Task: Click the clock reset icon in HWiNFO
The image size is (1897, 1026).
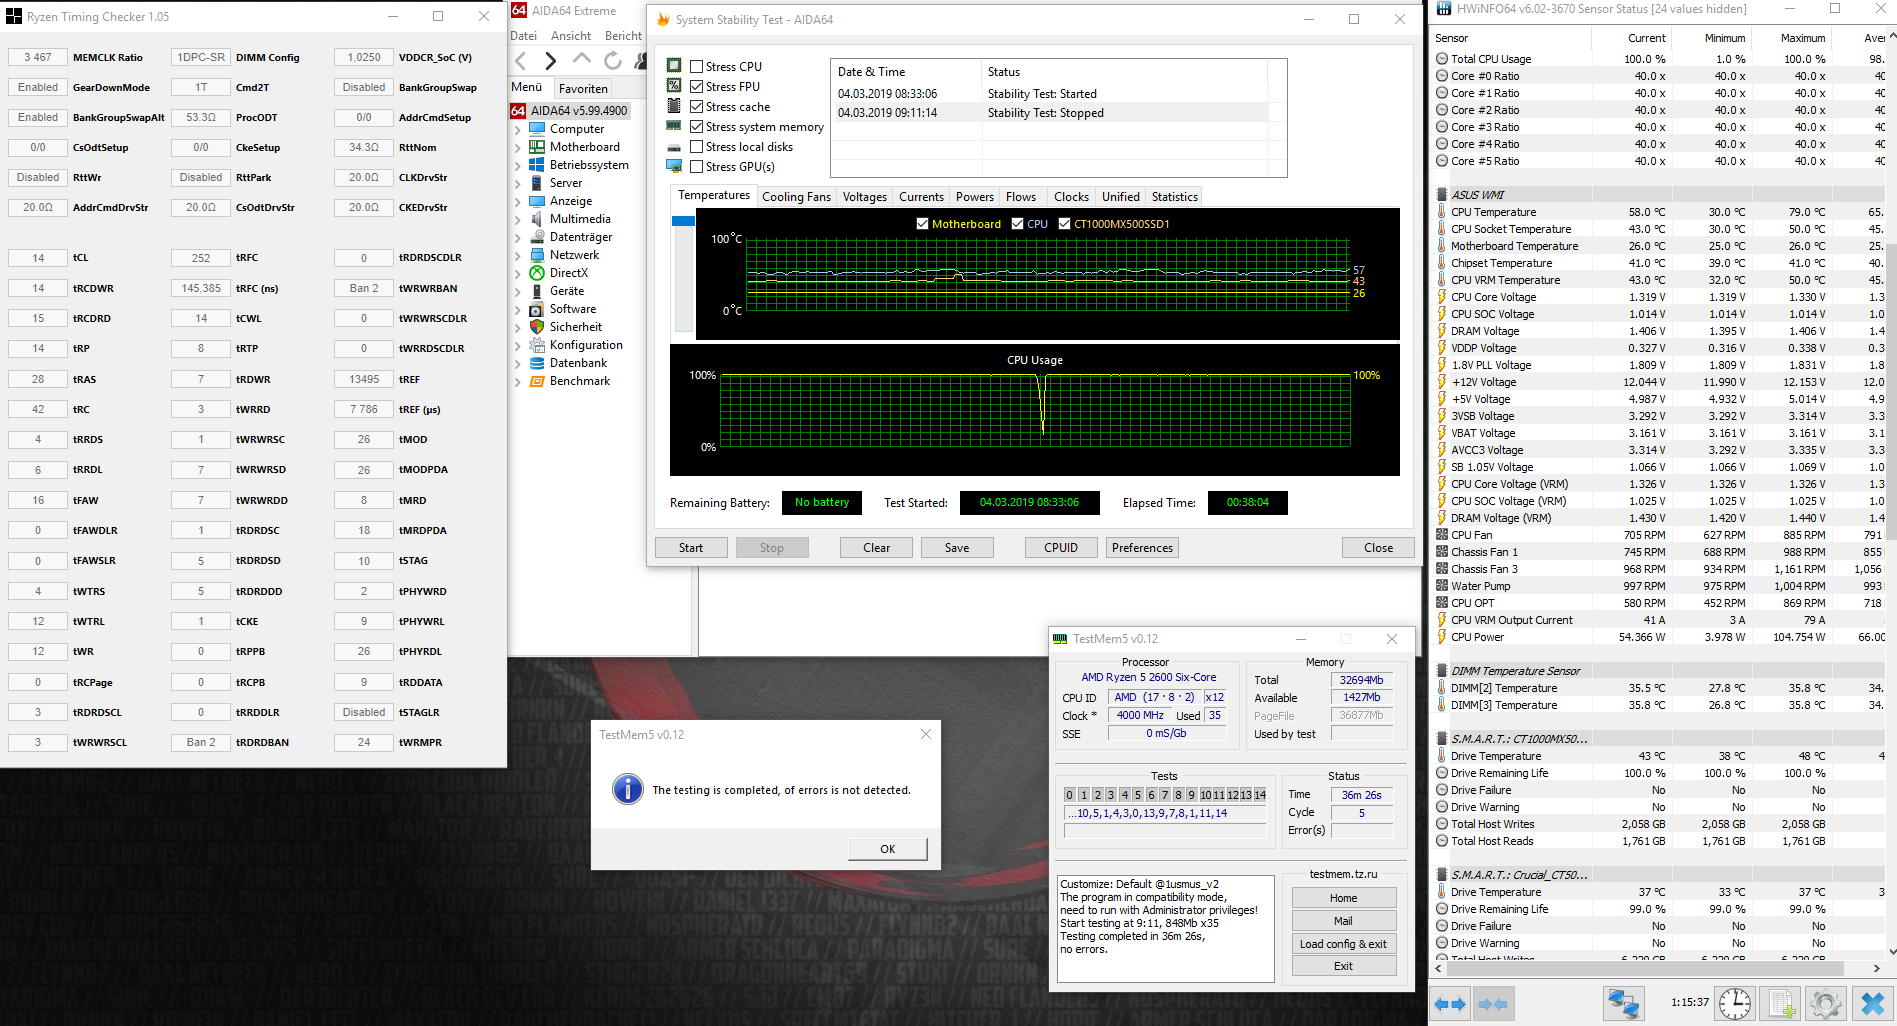Action: pos(1735,1003)
